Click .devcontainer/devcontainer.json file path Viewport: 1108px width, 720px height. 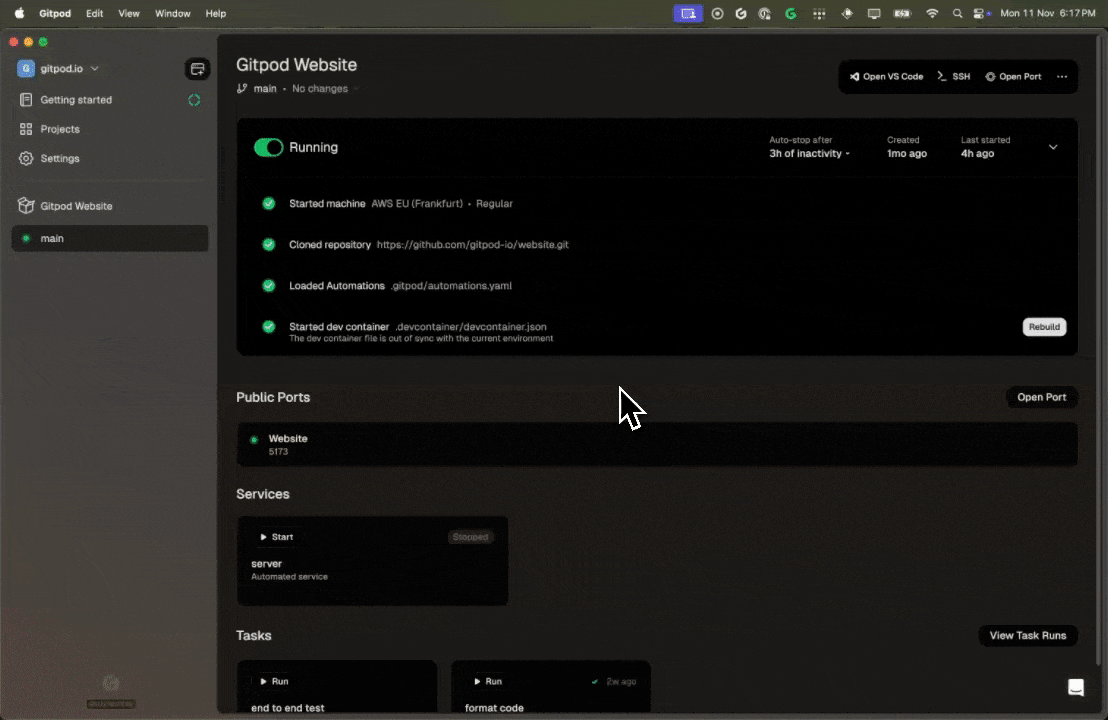pyautogui.click(x=471, y=326)
